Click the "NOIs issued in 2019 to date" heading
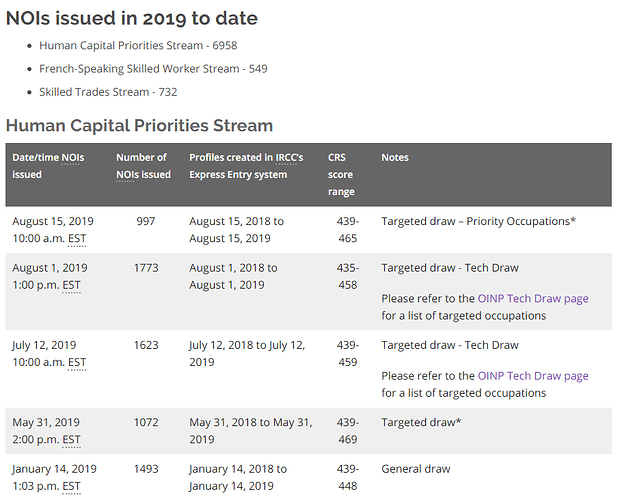This screenshot has width=622, height=500. coord(131,18)
